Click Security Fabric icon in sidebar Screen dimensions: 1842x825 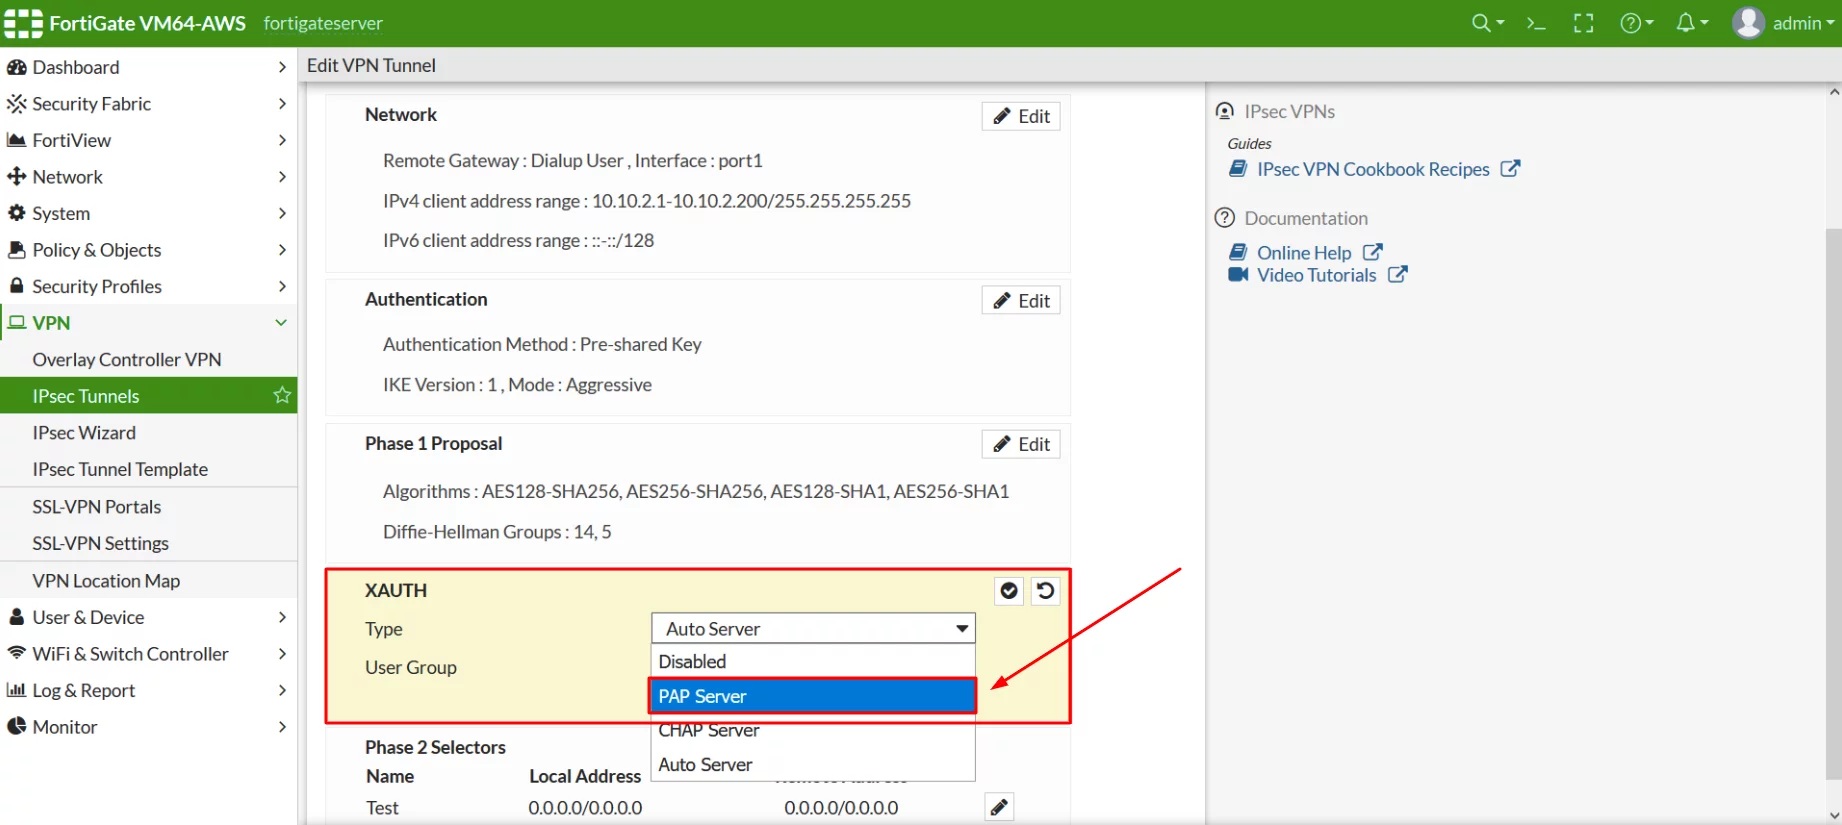(x=16, y=103)
